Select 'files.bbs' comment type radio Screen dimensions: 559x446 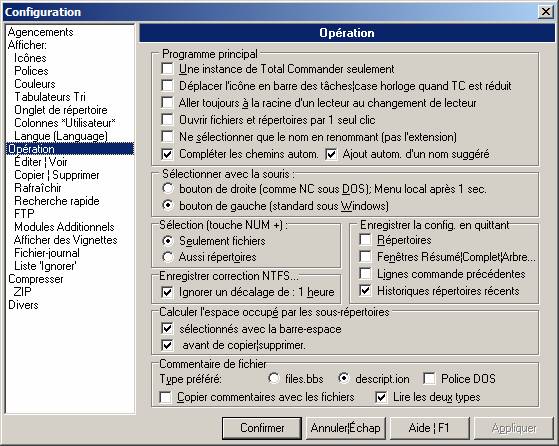(274, 378)
